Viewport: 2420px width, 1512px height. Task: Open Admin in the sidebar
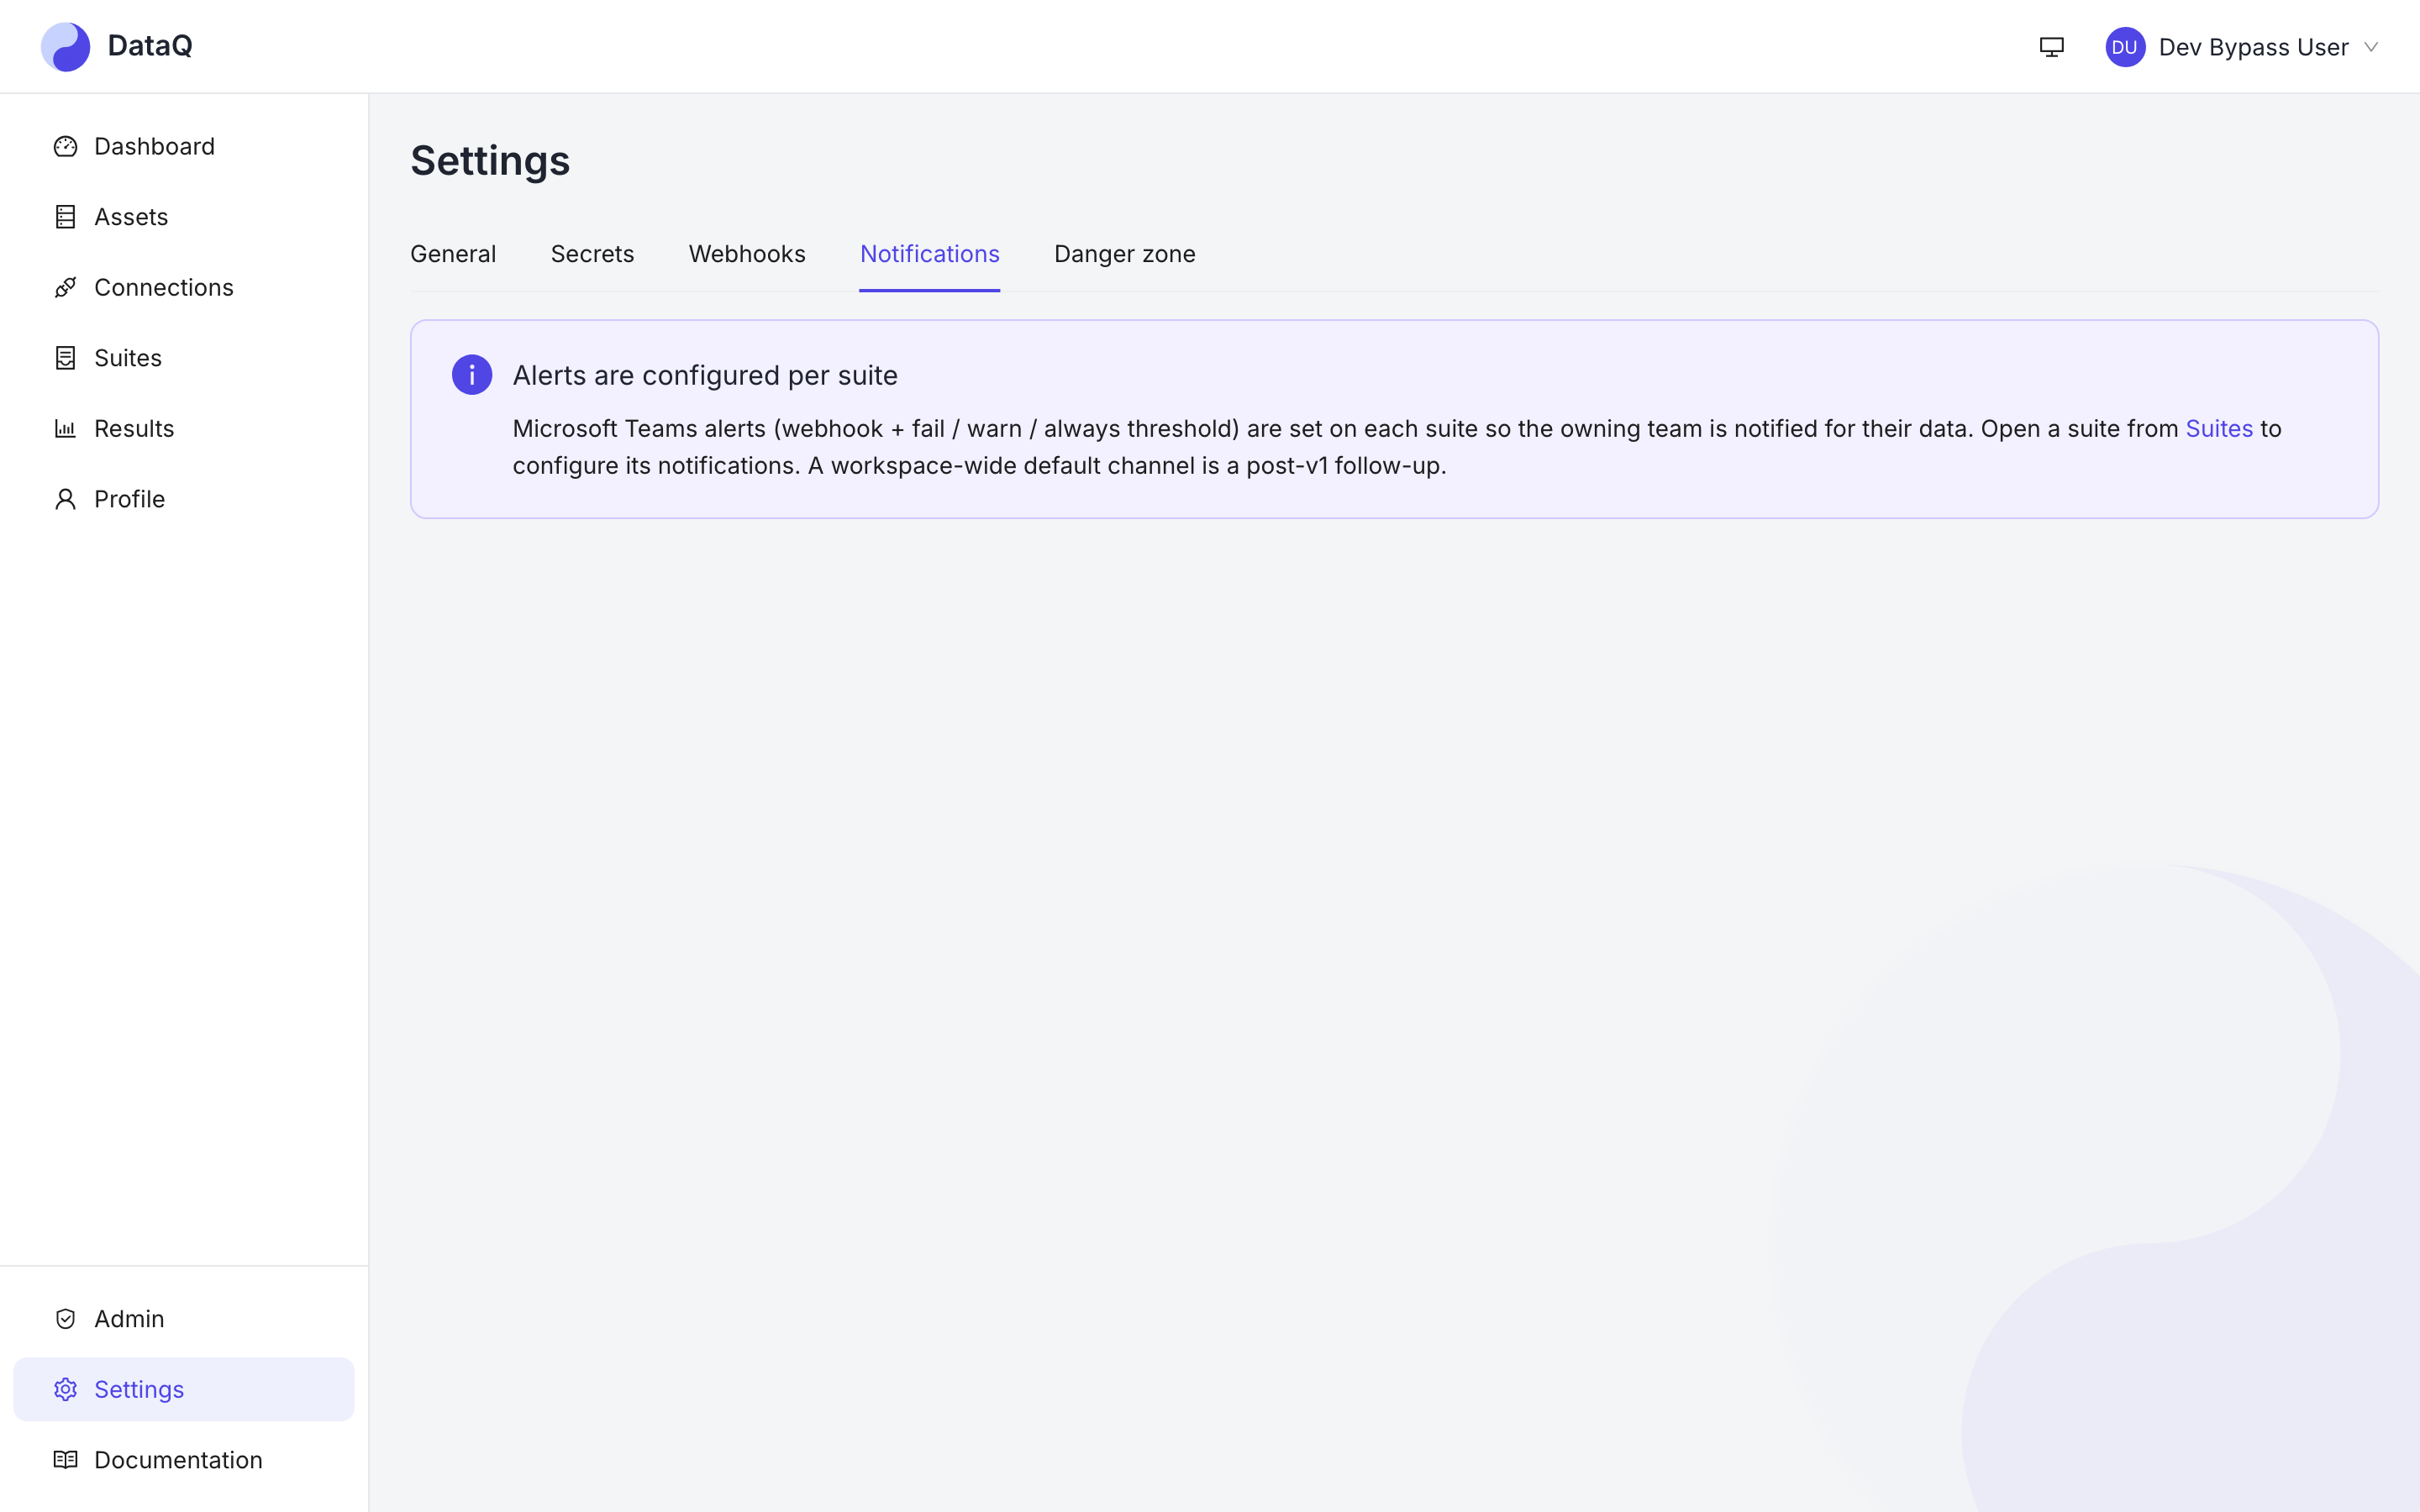tap(184, 1319)
